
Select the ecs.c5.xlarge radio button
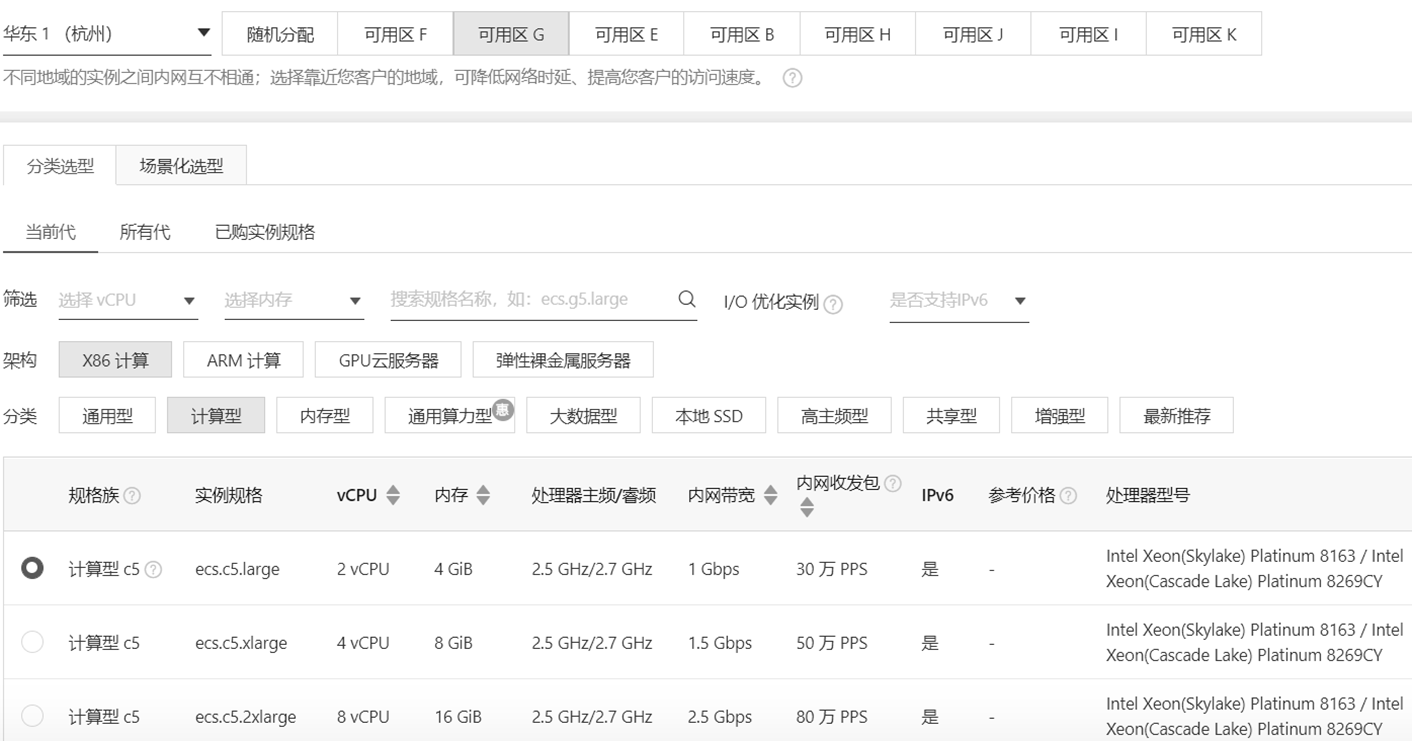pyautogui.click(x=33, y=642)
